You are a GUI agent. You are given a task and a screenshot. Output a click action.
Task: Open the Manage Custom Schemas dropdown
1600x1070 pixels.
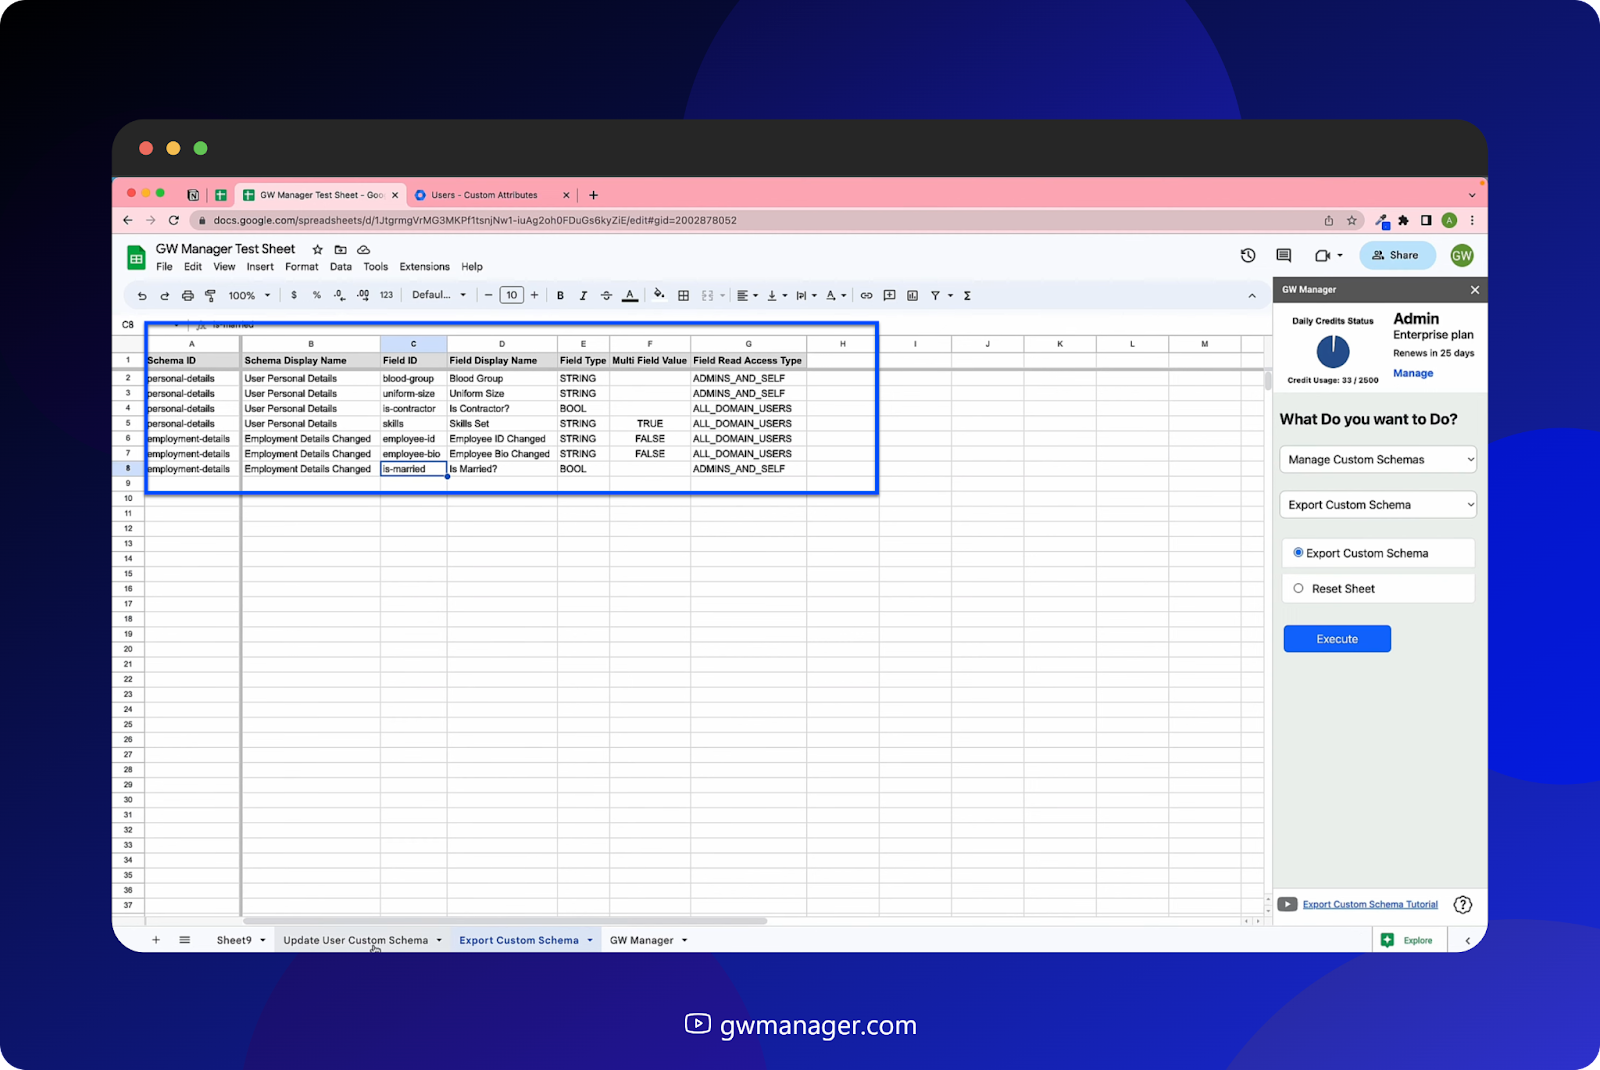click(1378, 460)
